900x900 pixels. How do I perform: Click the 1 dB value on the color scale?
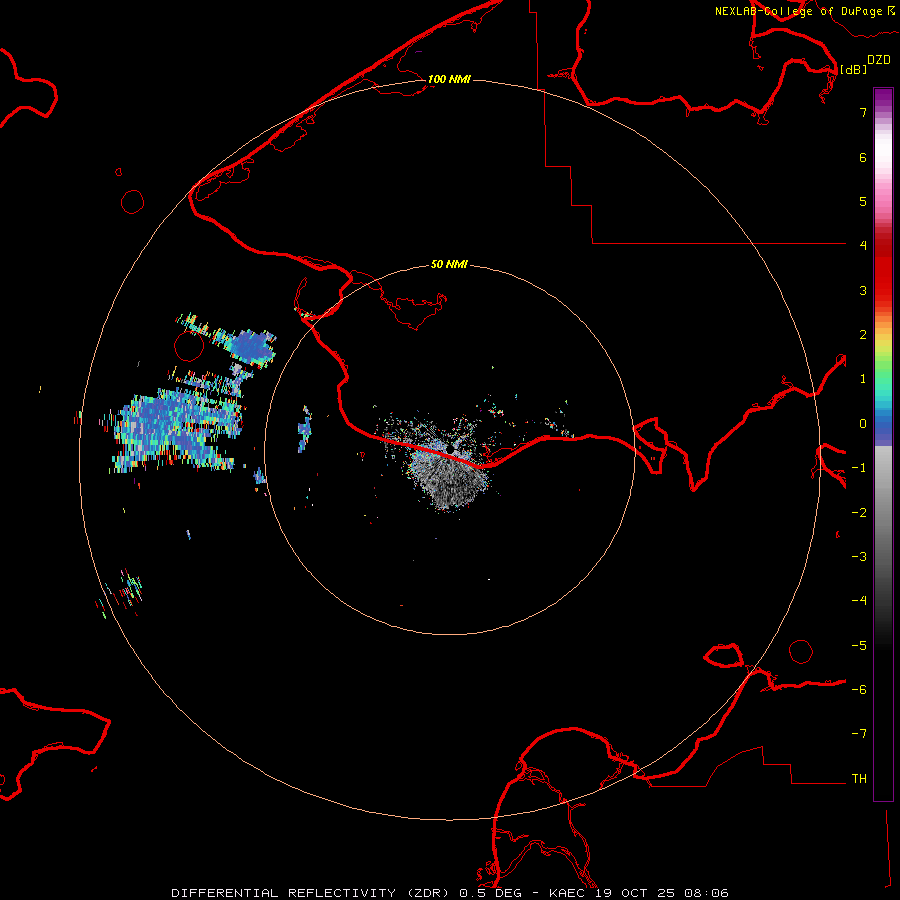click(x=863, y=379)
